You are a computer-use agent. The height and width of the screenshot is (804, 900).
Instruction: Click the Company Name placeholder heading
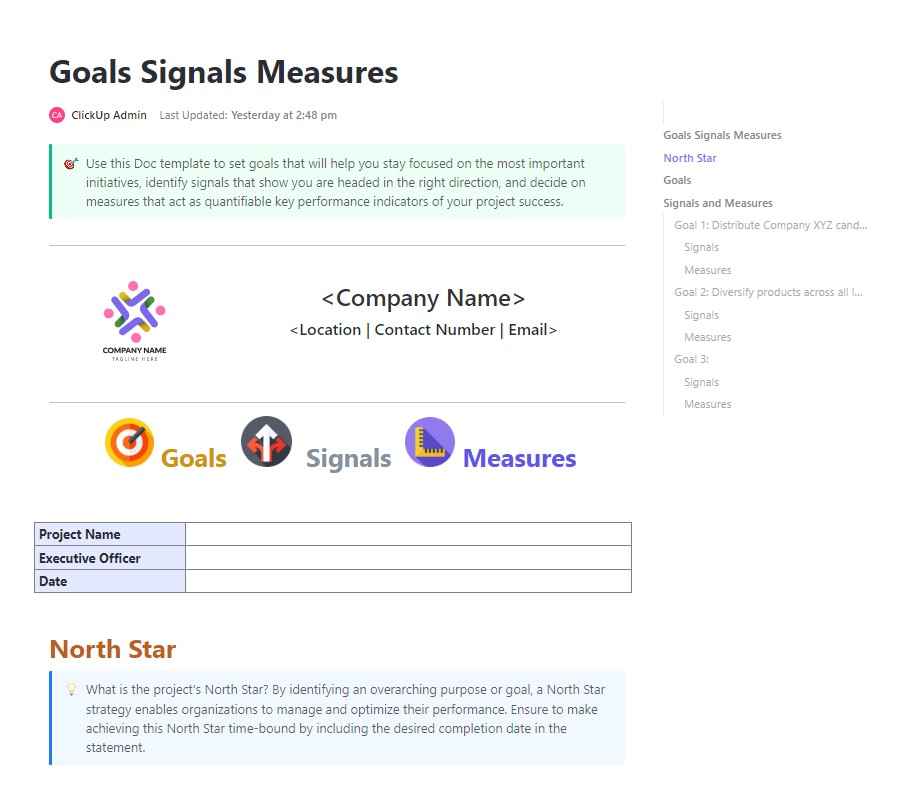pos(423,298)
